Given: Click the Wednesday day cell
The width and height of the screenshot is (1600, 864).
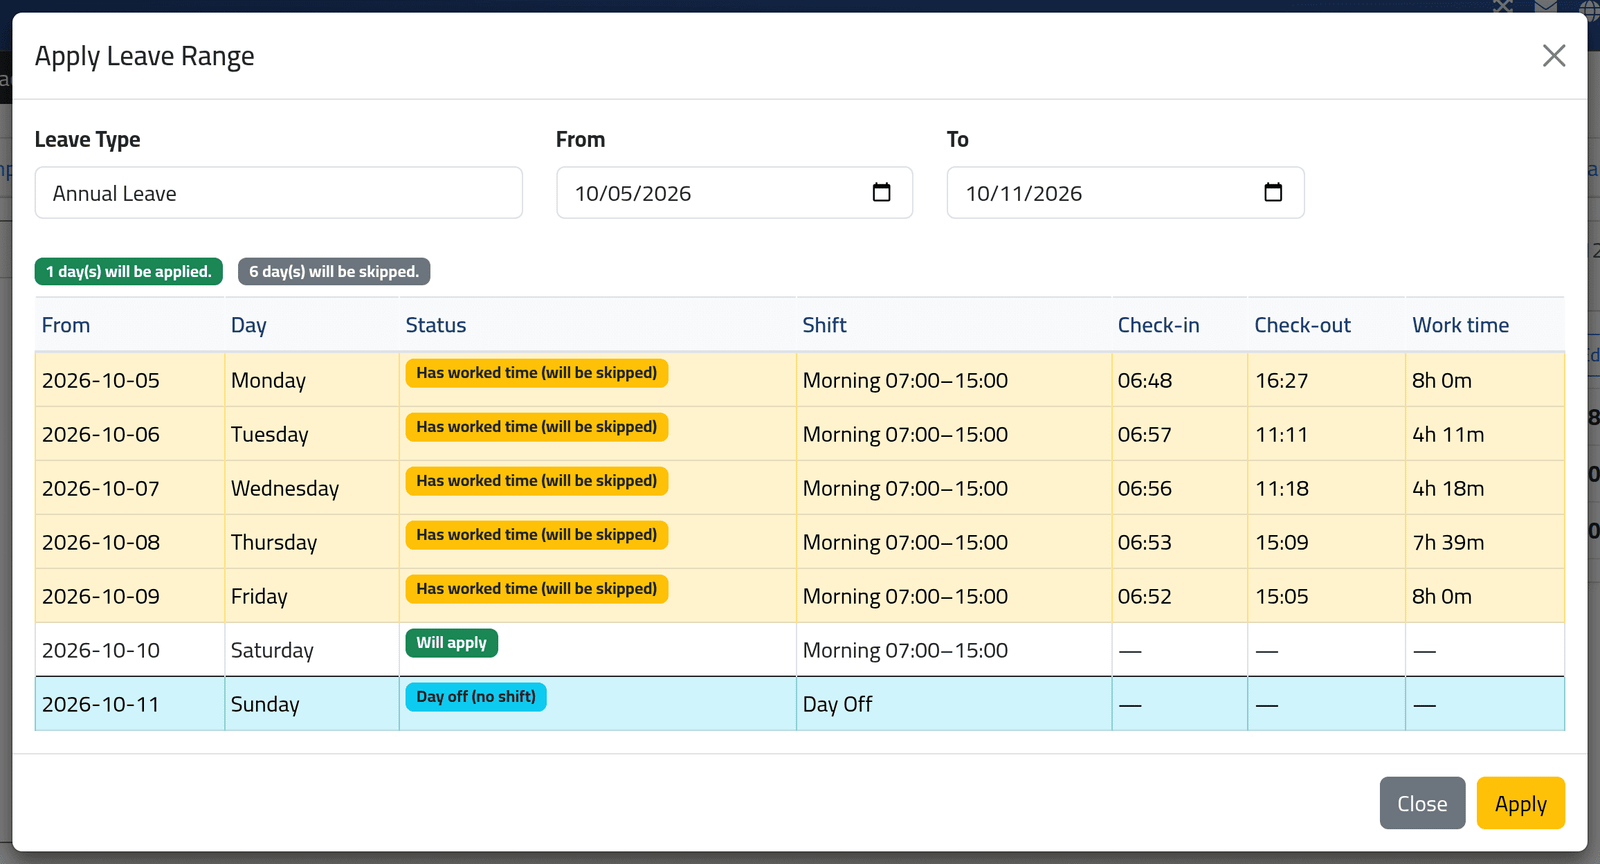Looking at the screenshot, I should point(312,488).
